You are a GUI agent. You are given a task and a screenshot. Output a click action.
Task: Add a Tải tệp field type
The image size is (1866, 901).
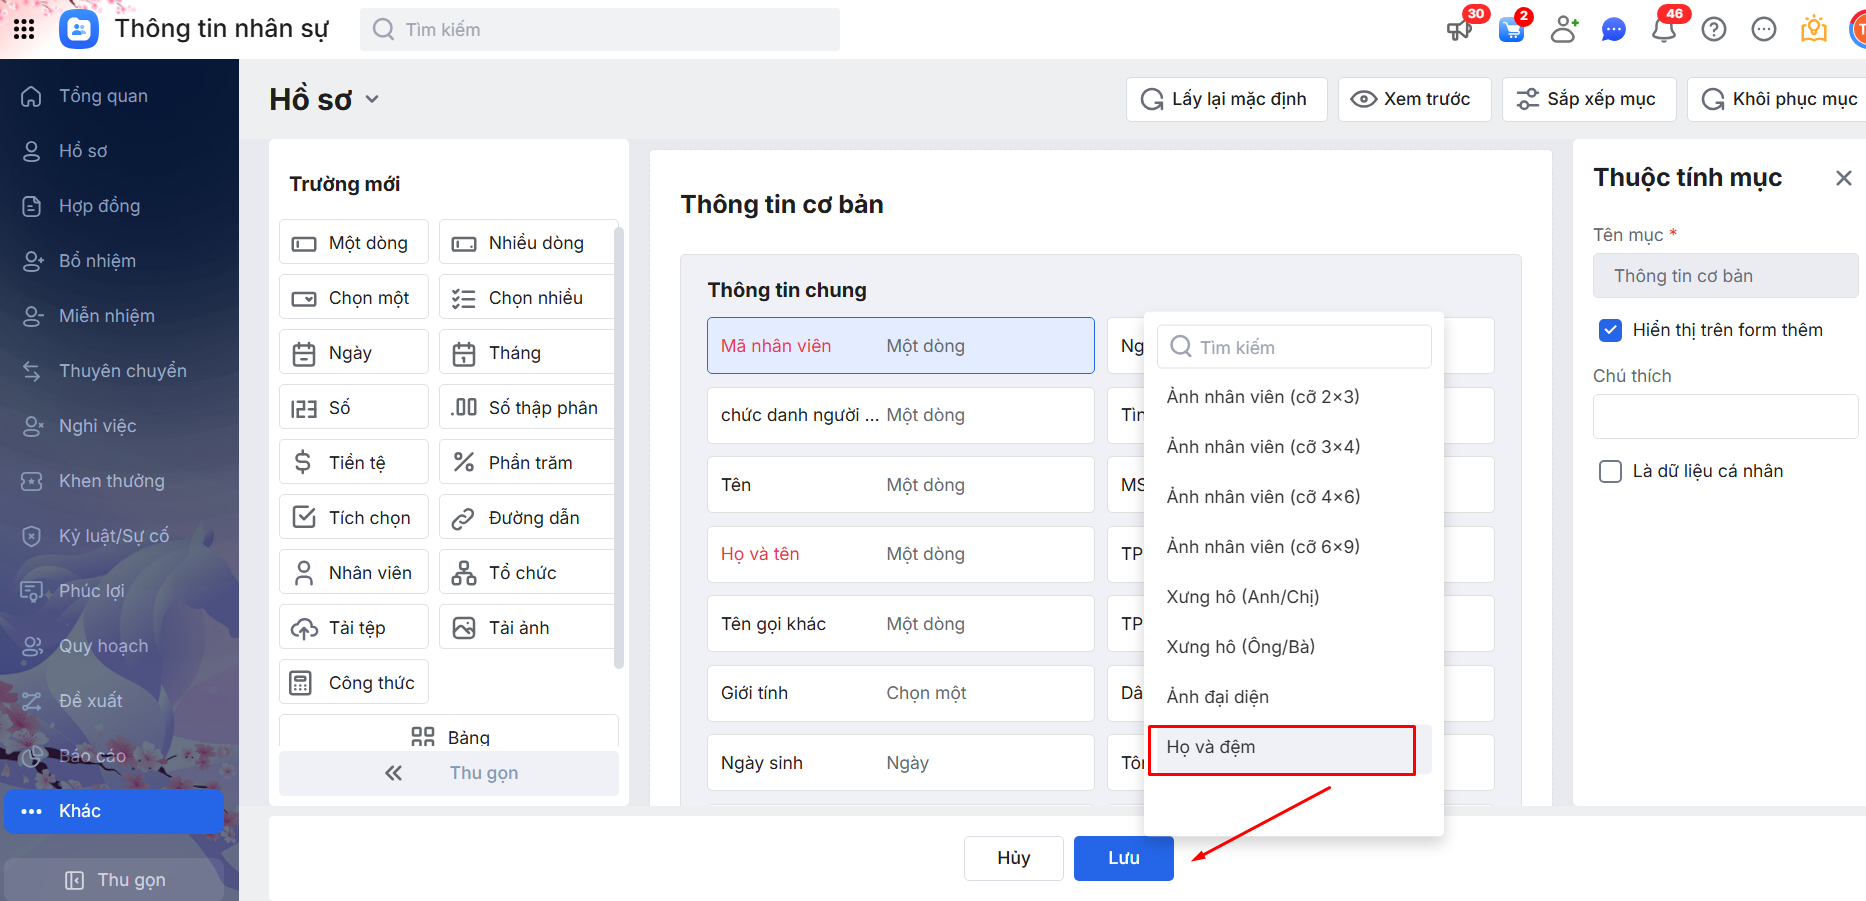point(354,628)
